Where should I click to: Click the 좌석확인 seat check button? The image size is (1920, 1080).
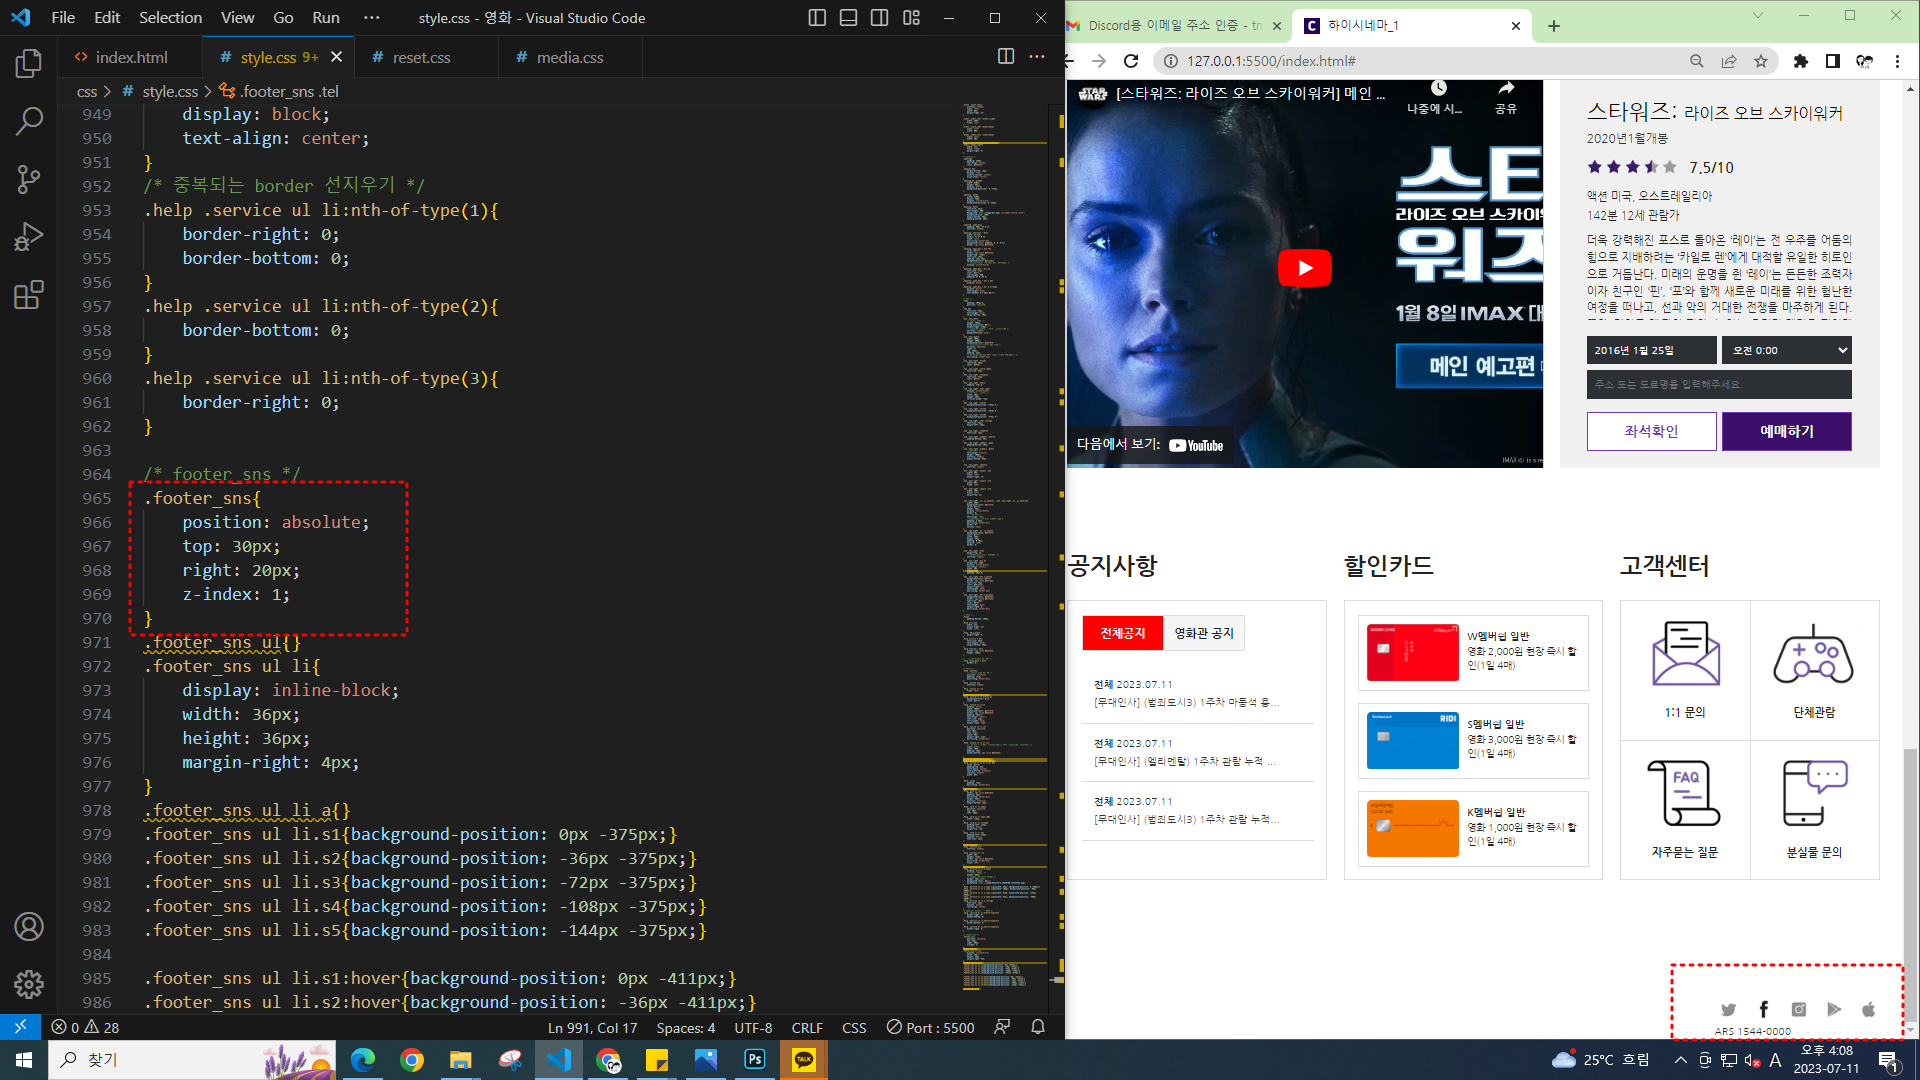click(1651, 431)
